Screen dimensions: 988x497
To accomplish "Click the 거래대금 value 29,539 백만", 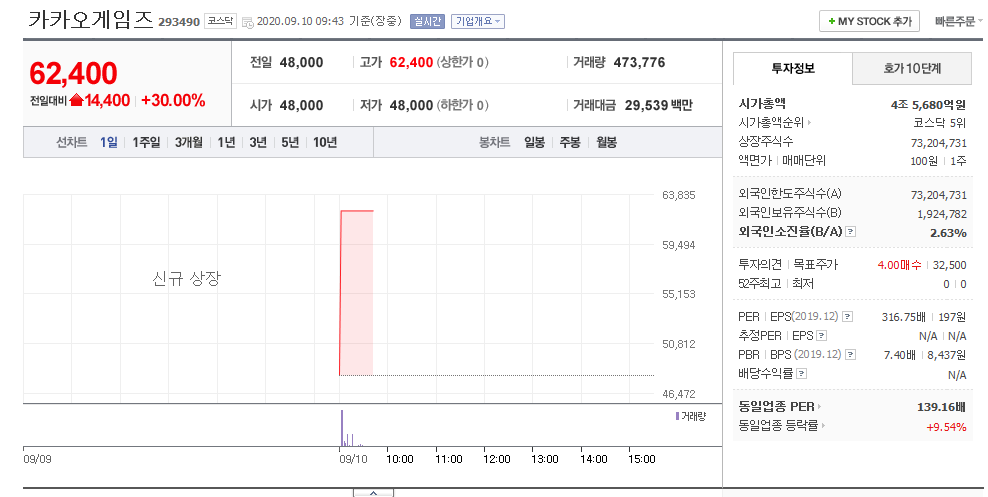I will coord(658,105).
